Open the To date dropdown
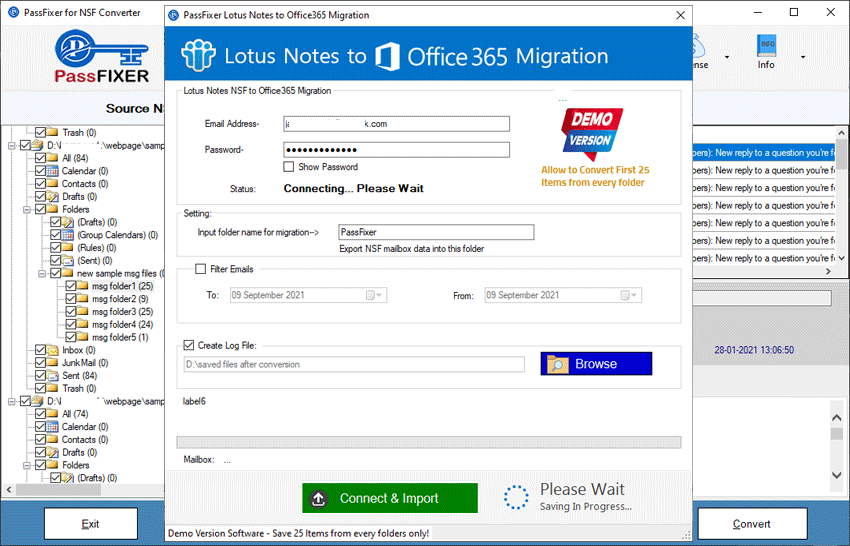 379,295
